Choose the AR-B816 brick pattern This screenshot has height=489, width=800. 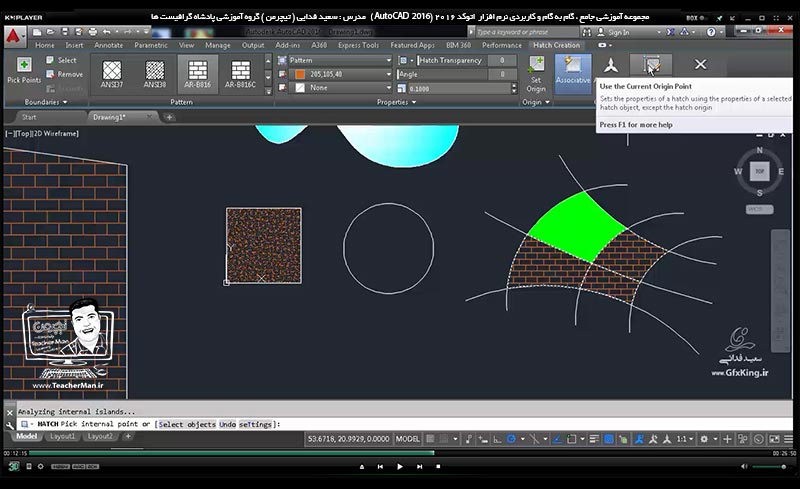point(197,75)
